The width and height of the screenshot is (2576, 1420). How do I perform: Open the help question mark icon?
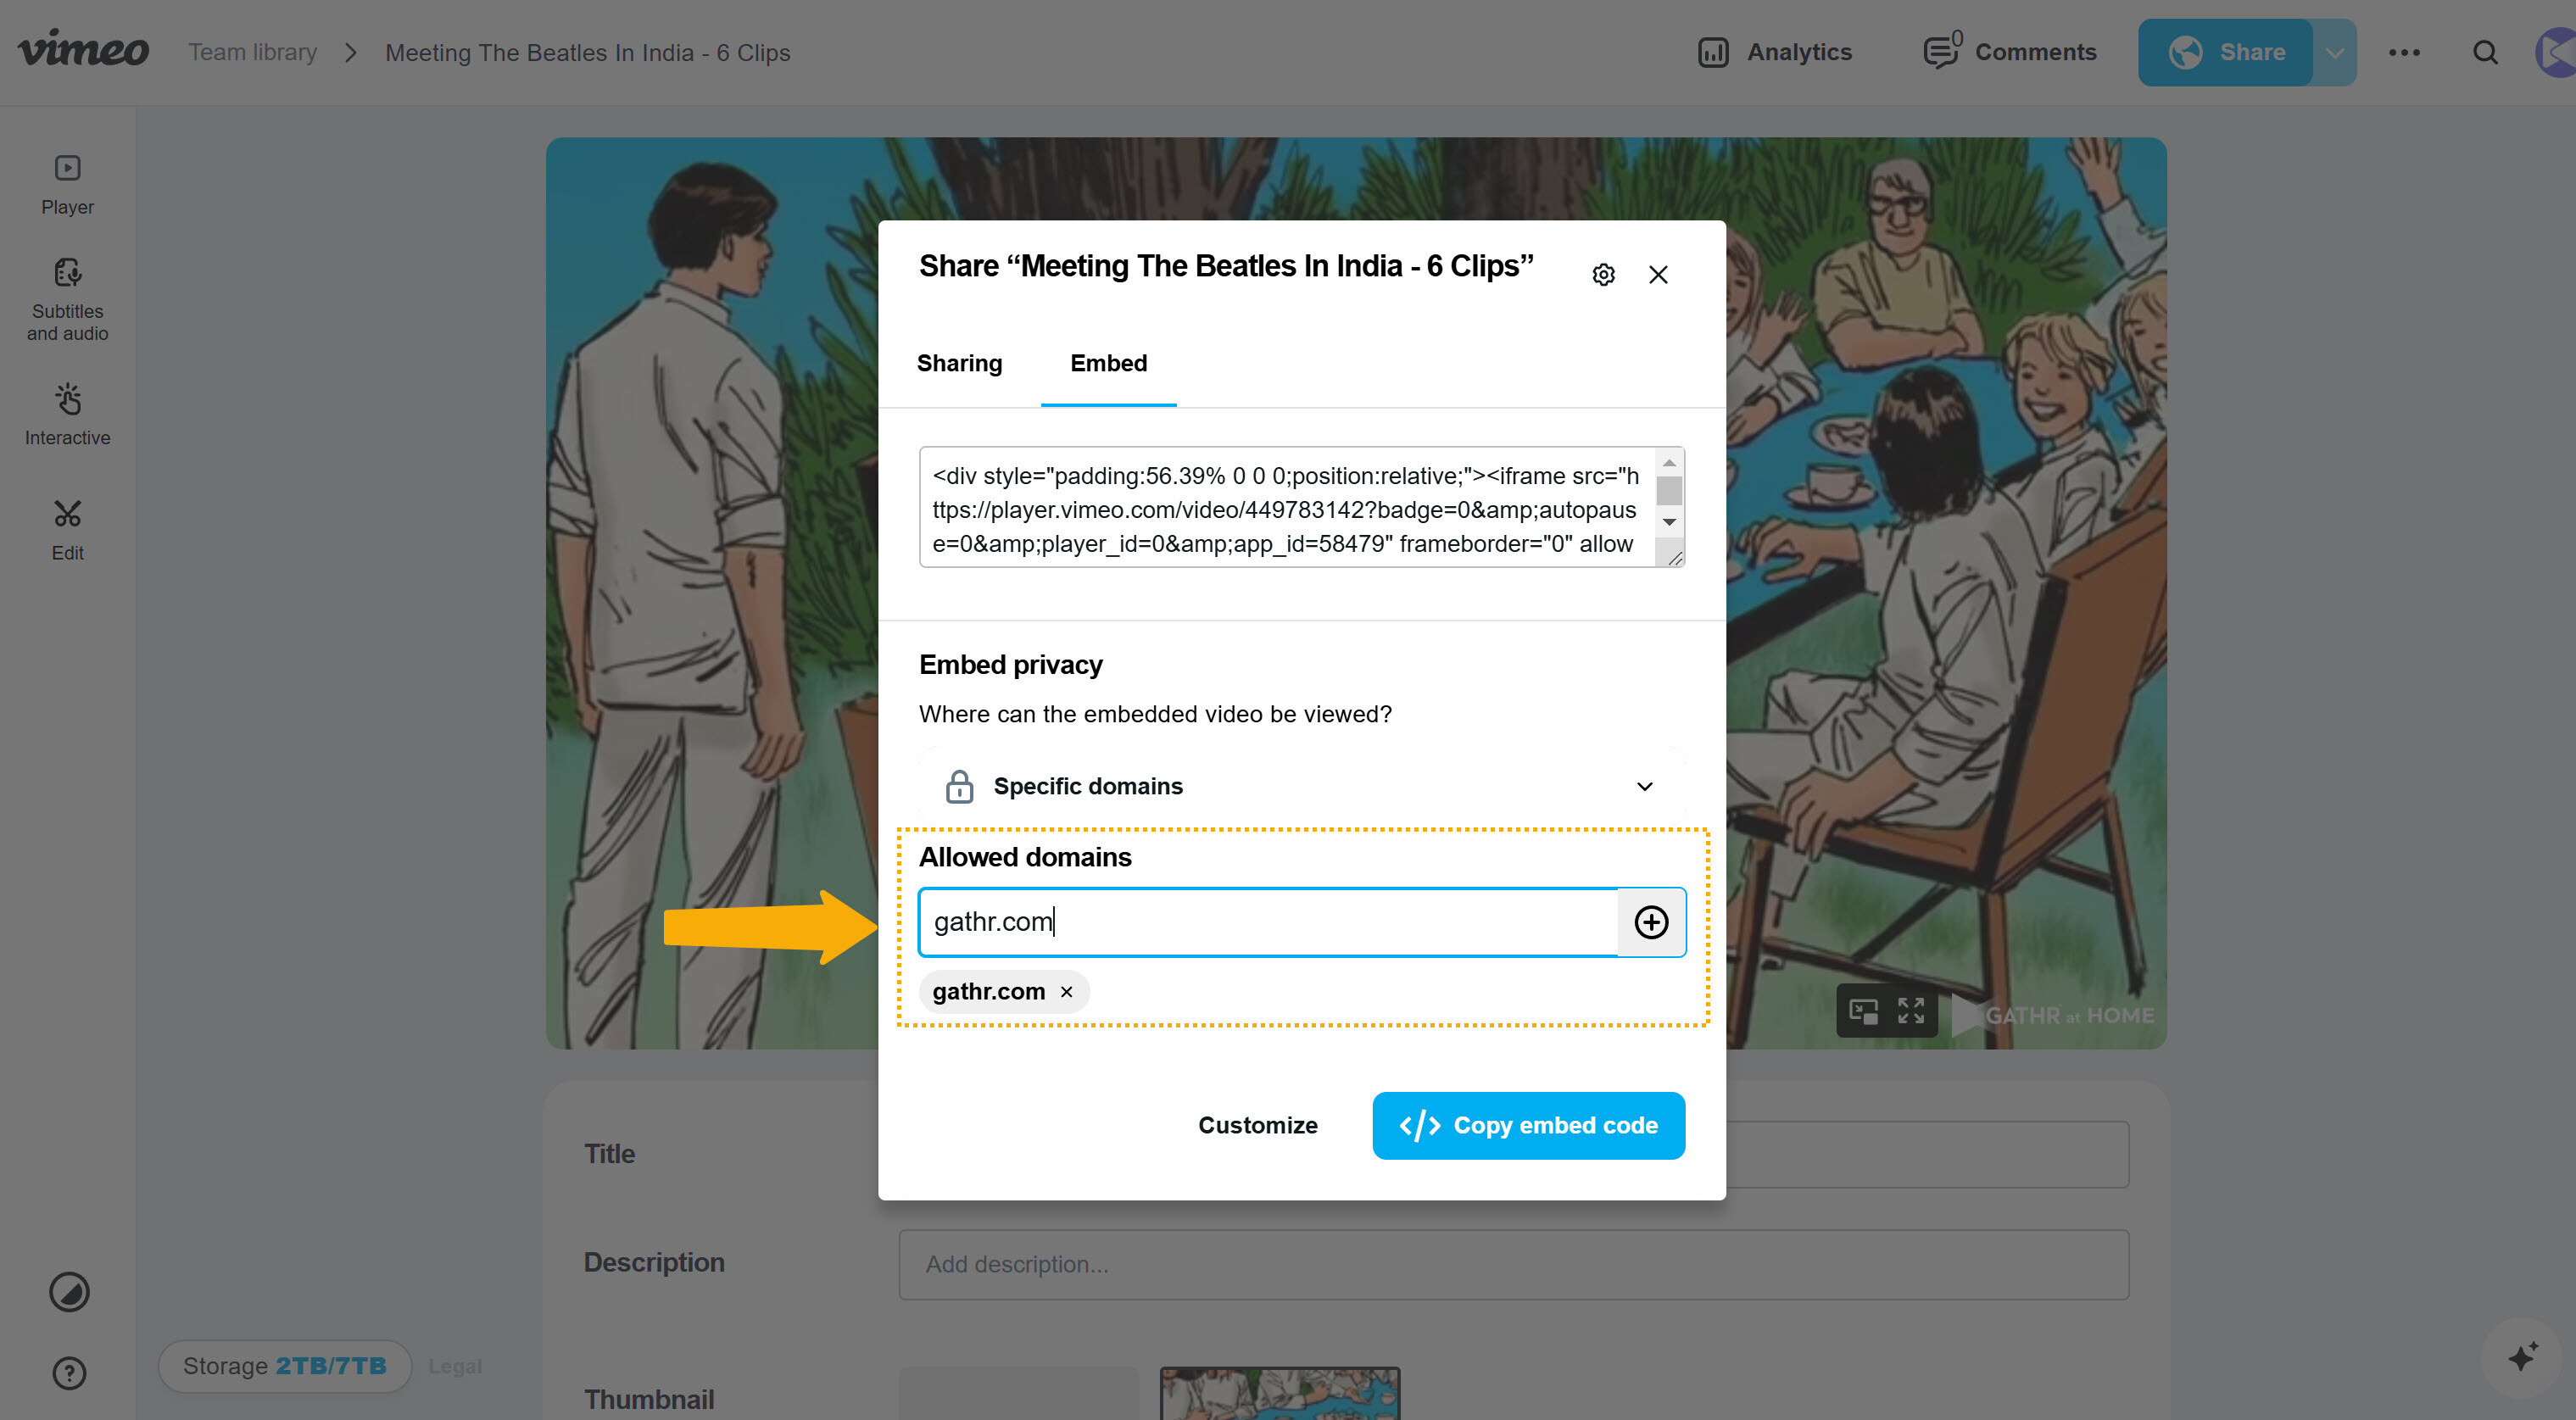click(x=69, y=1372)
